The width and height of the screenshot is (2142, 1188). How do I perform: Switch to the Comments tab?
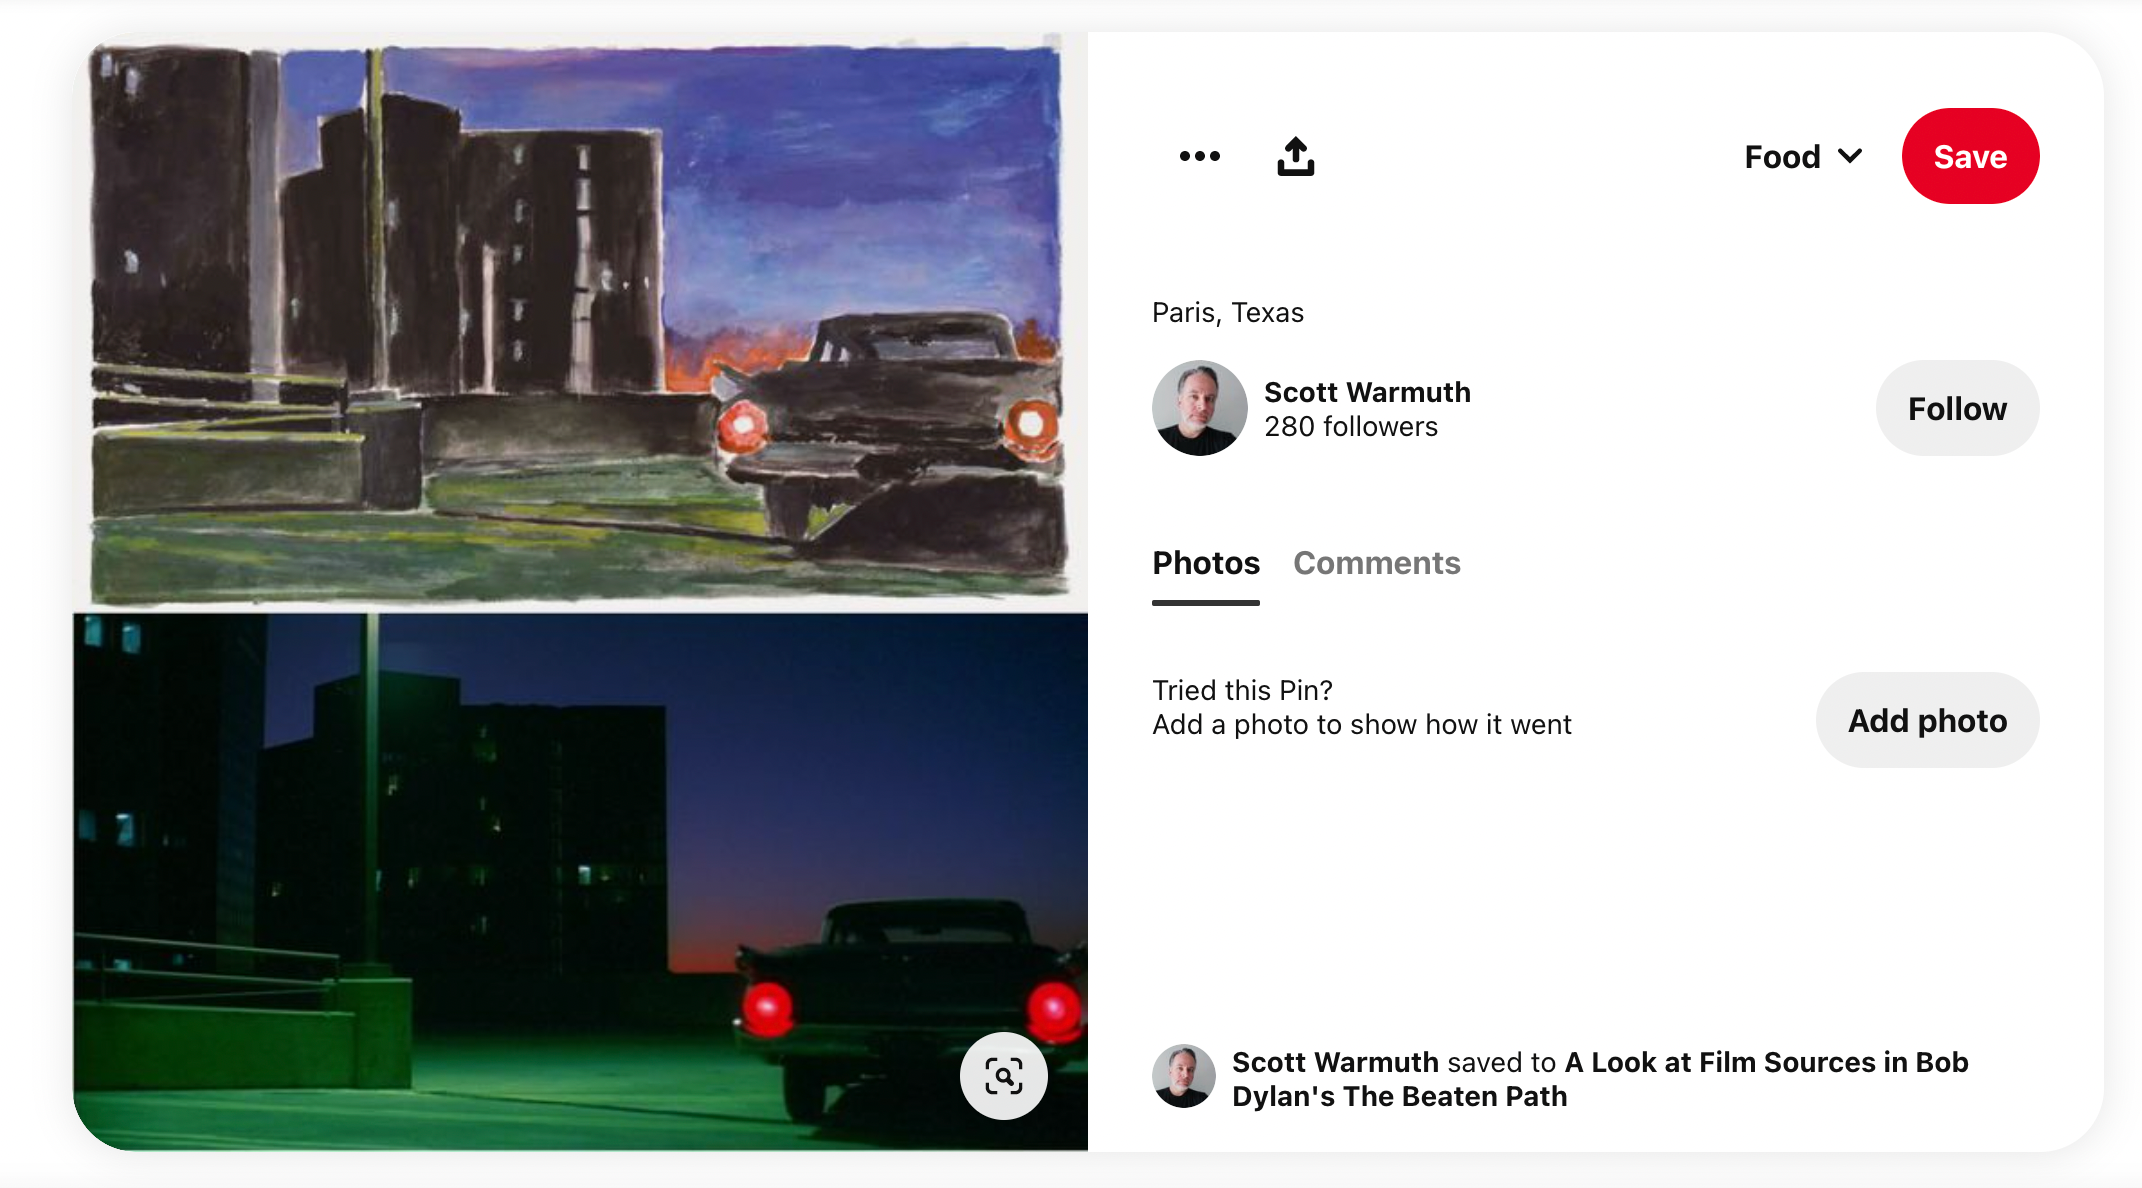1376,563
